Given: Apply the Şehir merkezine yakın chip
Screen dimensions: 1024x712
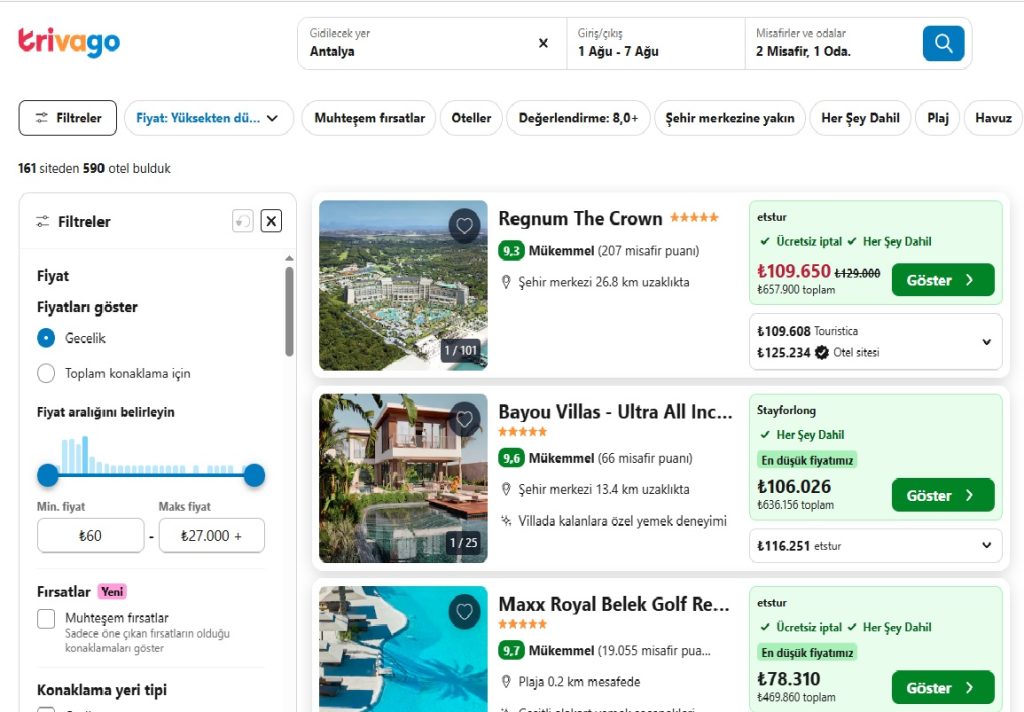Looking at the screenshot, I should pyautogui.click(x=730, y=118).
